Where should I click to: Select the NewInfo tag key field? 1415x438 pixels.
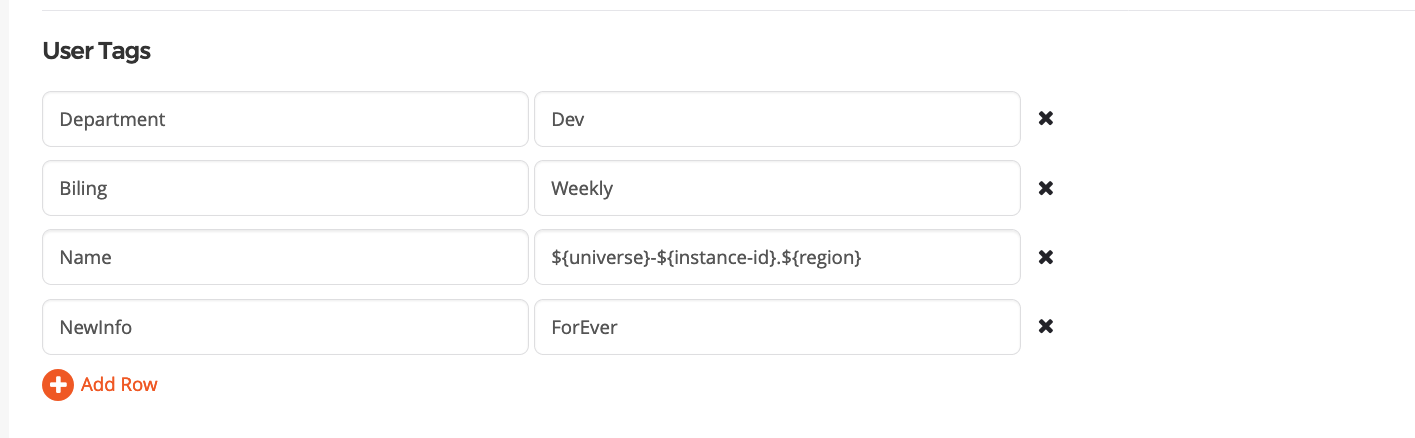(285, 326)
